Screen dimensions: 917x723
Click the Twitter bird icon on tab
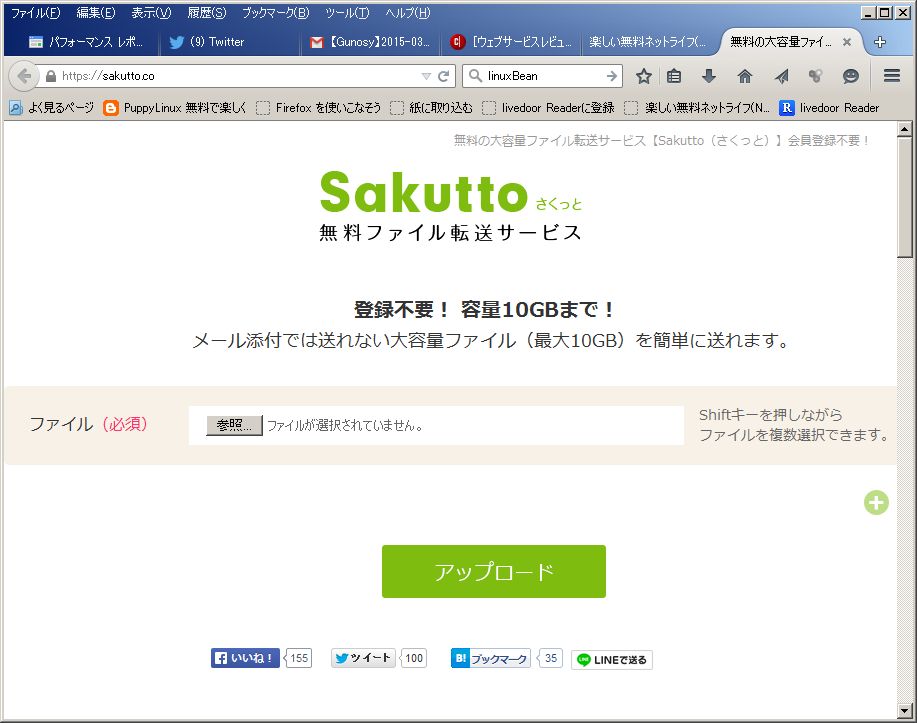pyautogui.click(x=177, y=42)
